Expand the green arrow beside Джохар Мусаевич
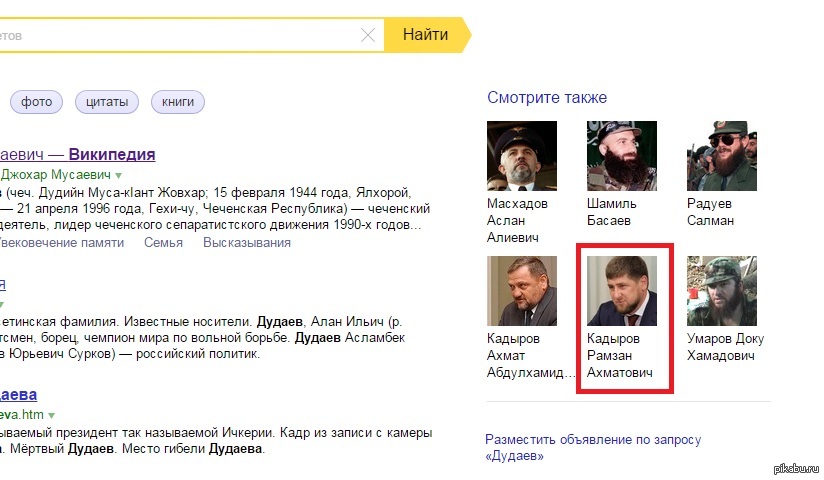The height and width of the screenshot is (480, 824). point(118,175)
